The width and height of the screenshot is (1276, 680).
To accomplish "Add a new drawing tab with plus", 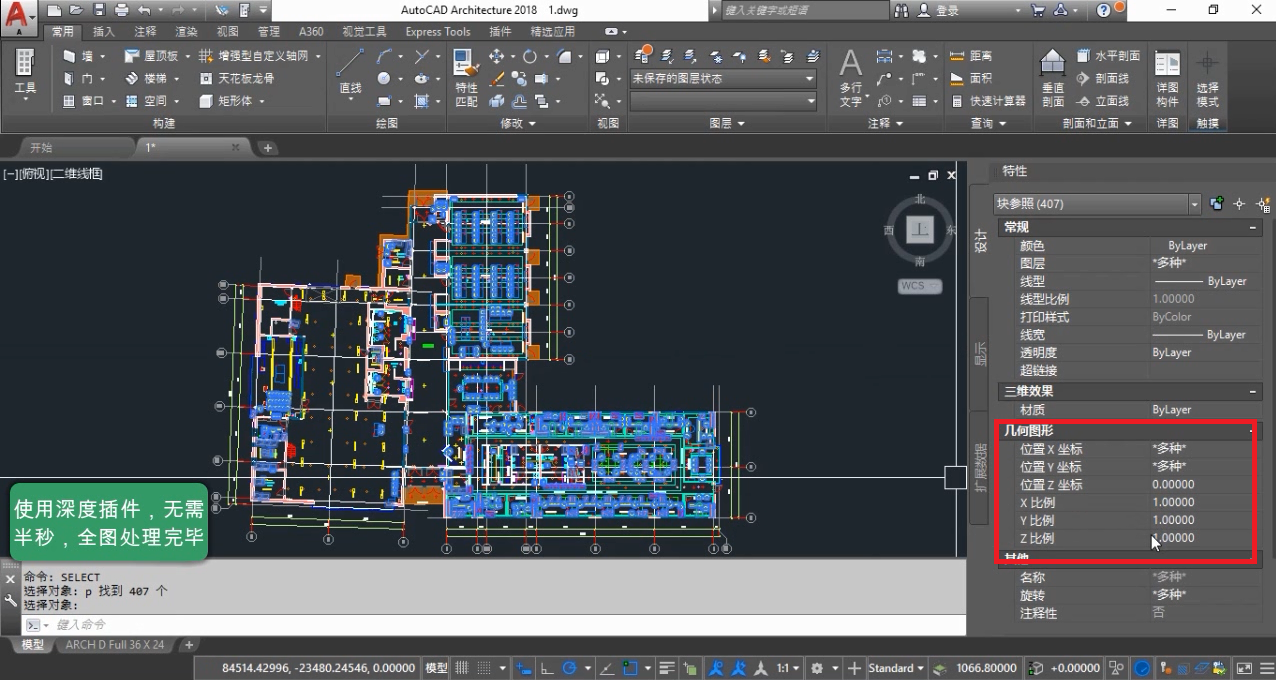I will (x=267, y=147).
